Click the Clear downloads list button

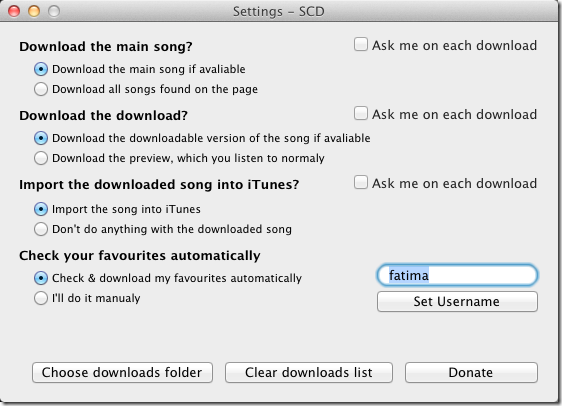(309, 372)
